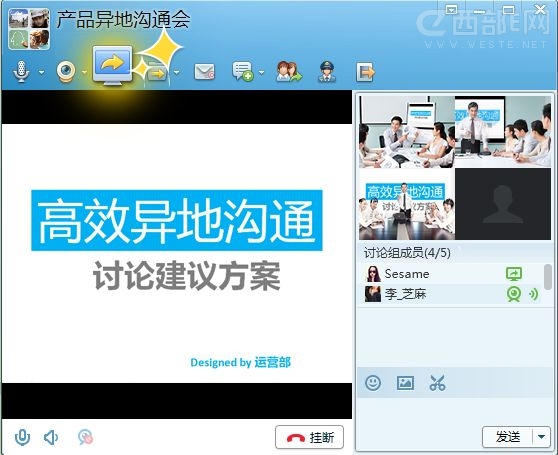
Task: Open dropdown arrow next to chat-plus icon
Action: click(x=262, y=72)
